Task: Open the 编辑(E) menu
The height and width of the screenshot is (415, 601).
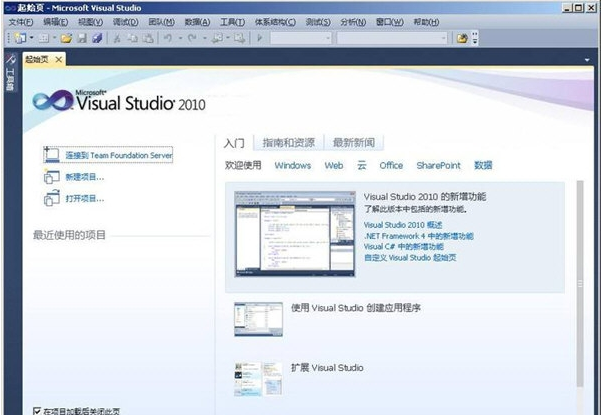Action: tap(56, 22)
